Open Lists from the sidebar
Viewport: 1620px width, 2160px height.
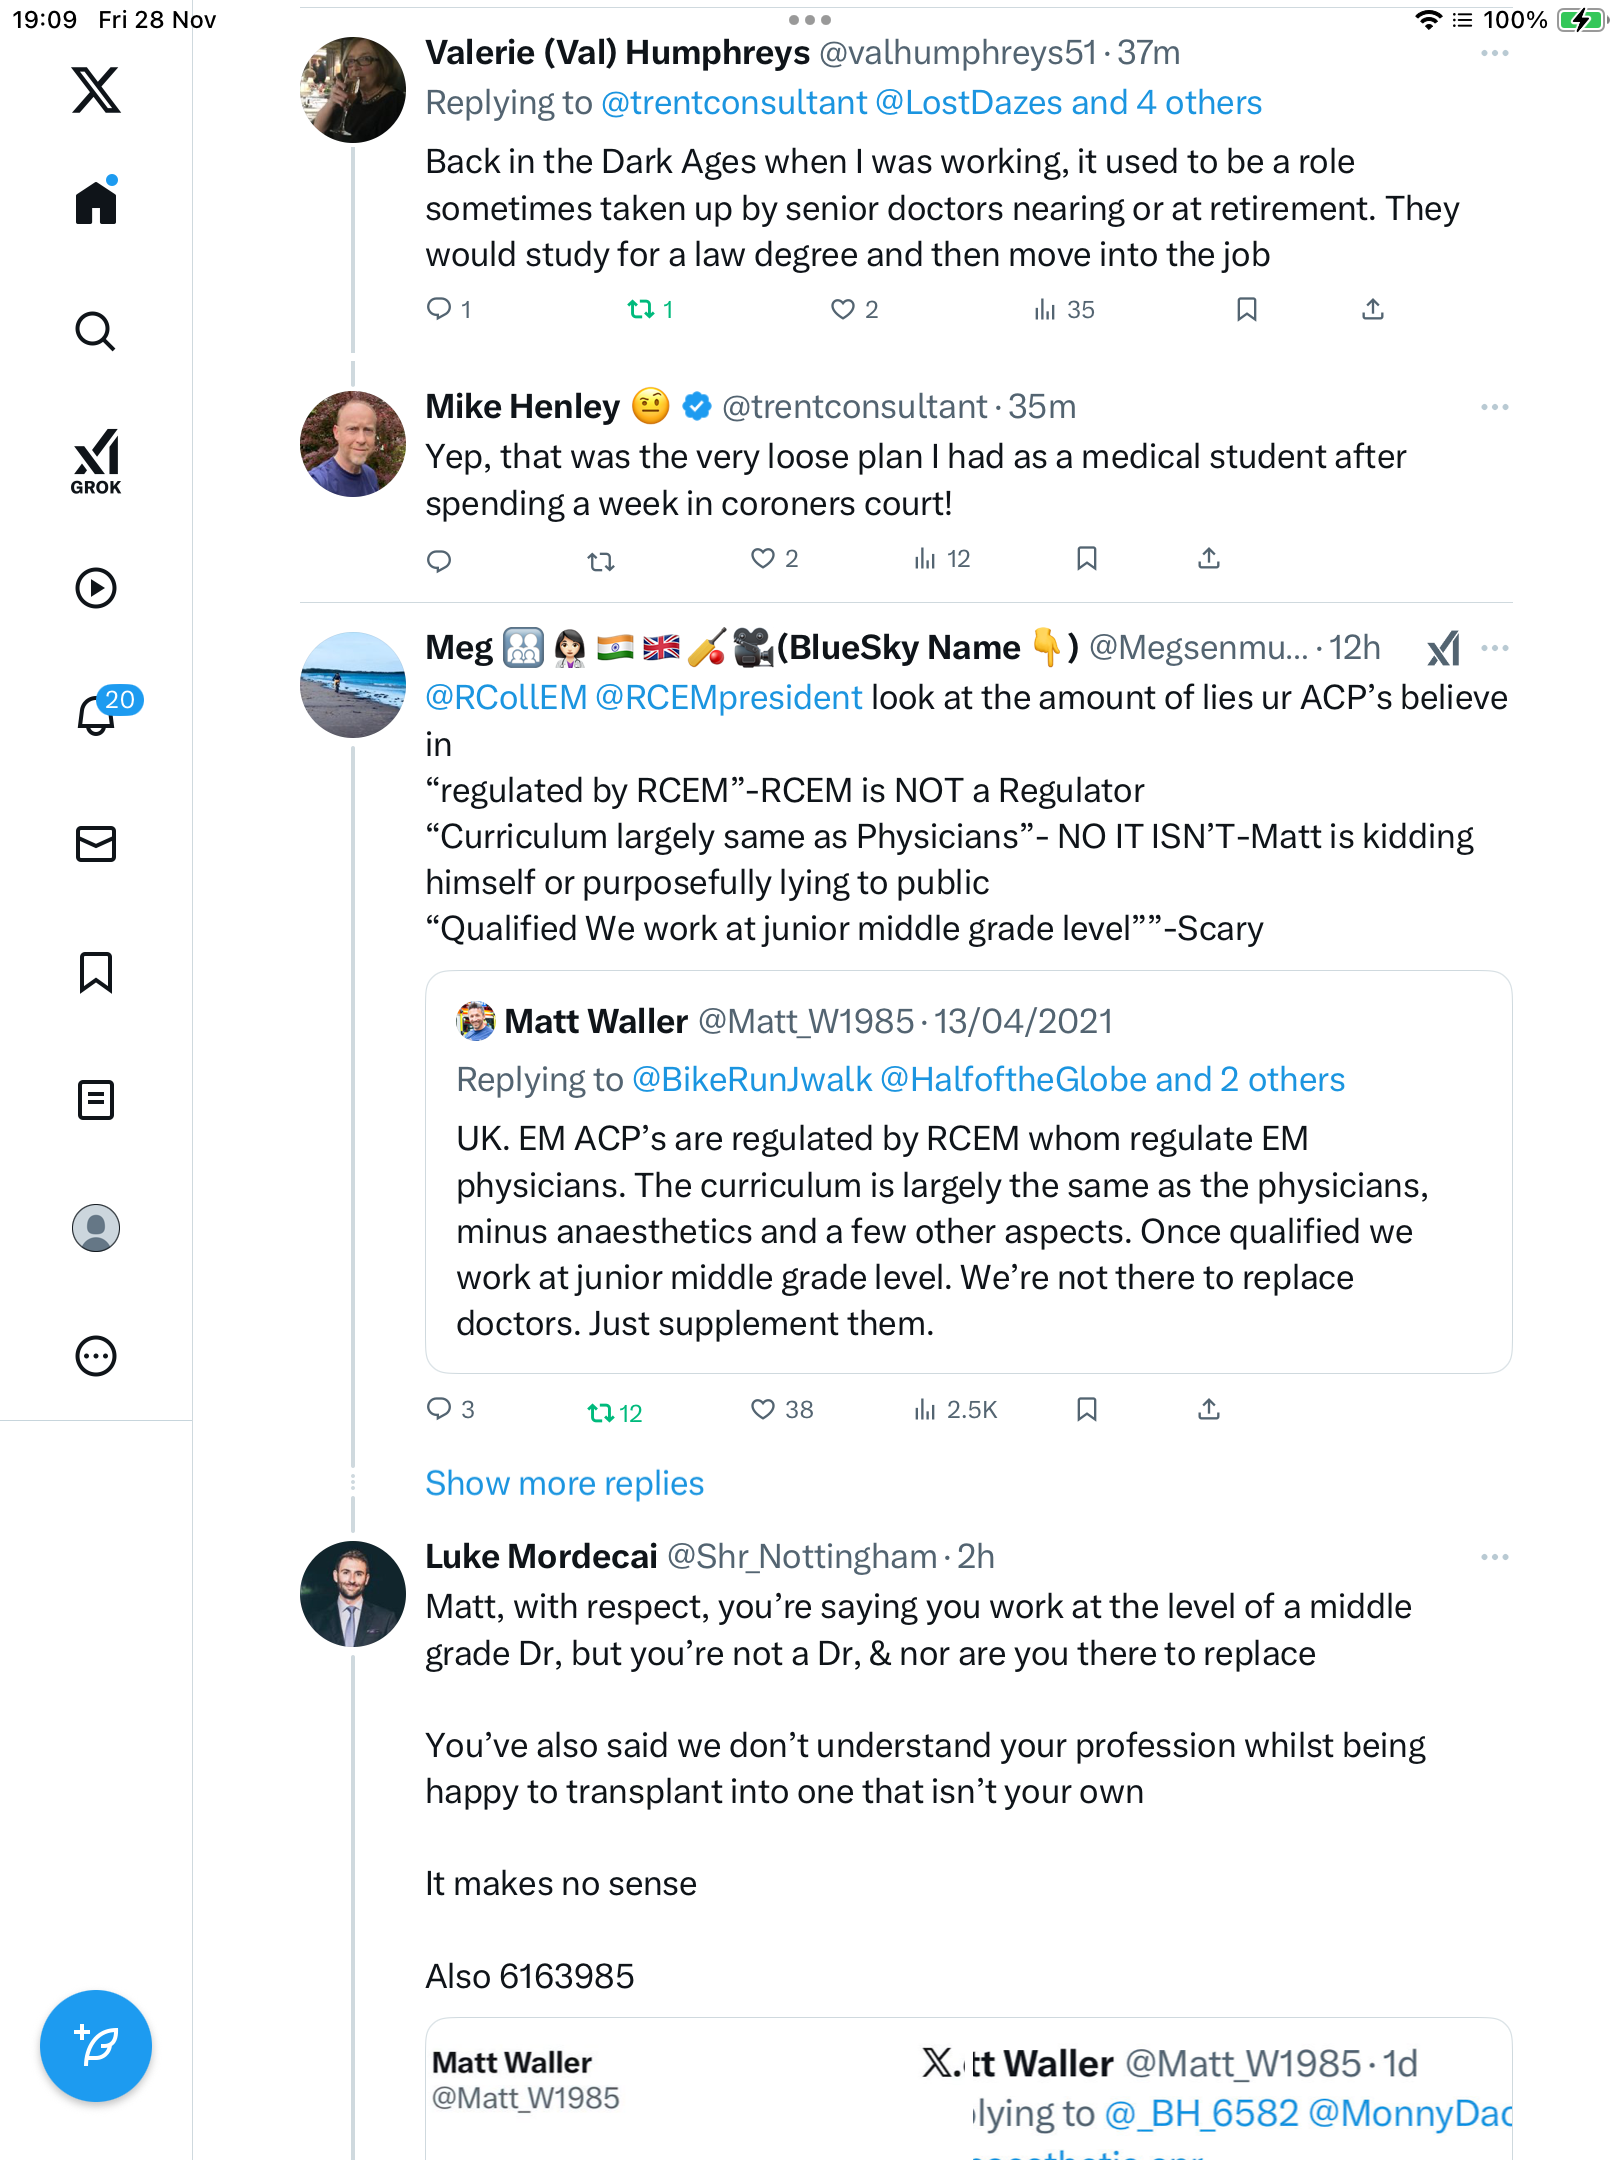96,1100
